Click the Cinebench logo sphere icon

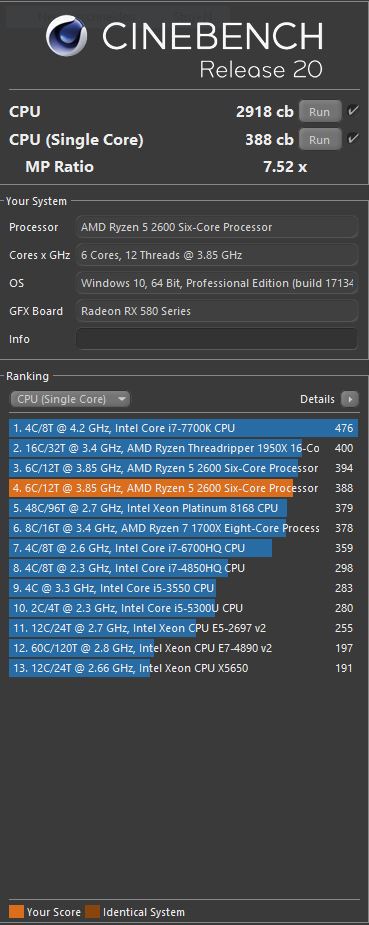tap(67, 36)
